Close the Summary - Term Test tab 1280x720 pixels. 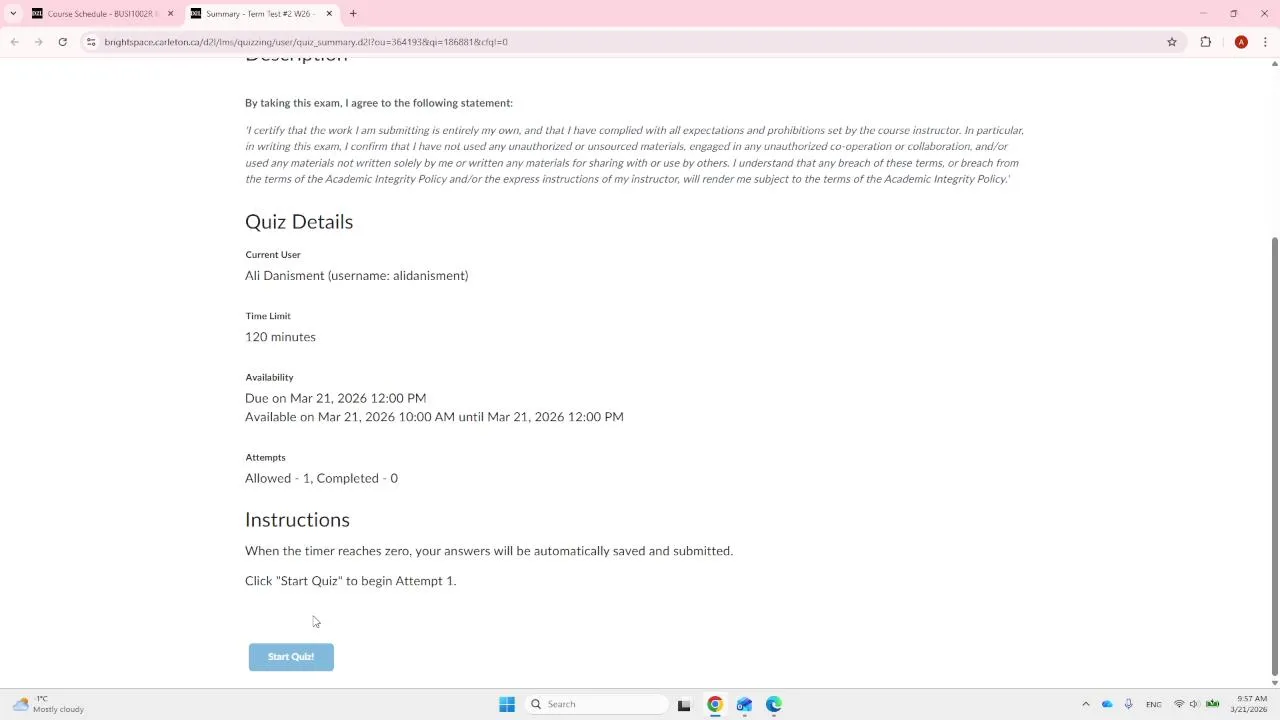point(329,14)
